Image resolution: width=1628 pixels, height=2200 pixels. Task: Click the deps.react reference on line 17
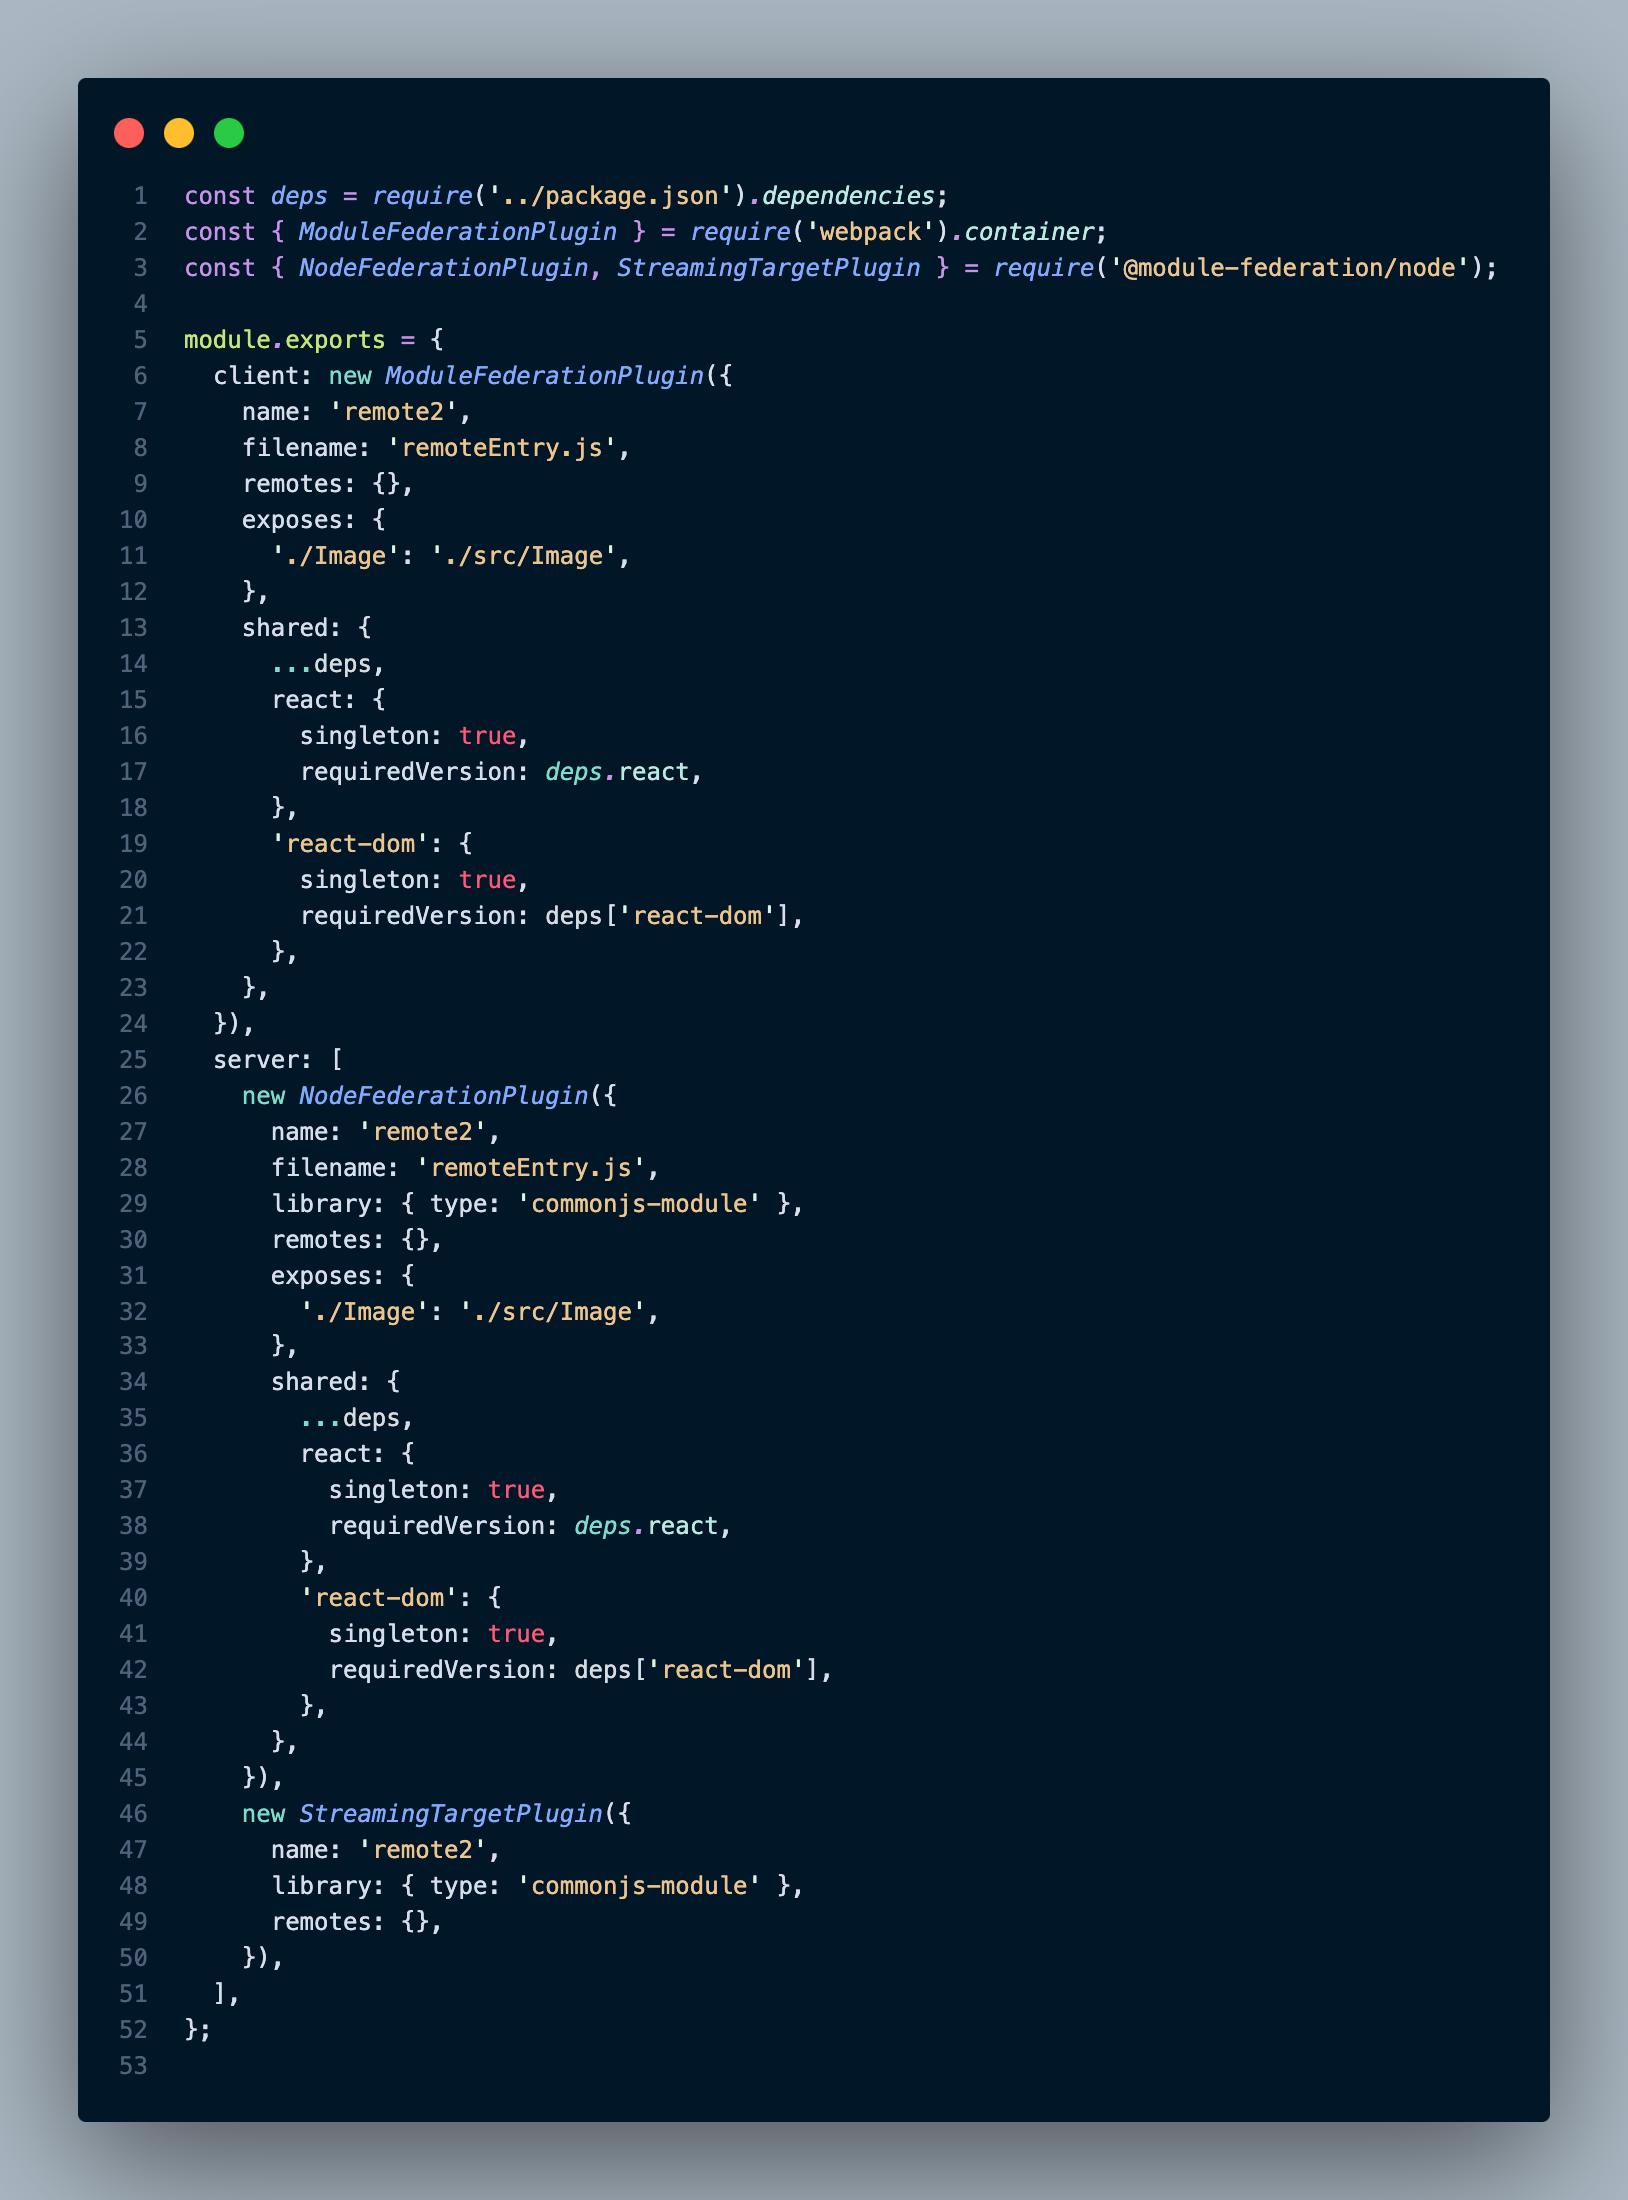pyautogui.click(x=622, y=771)
